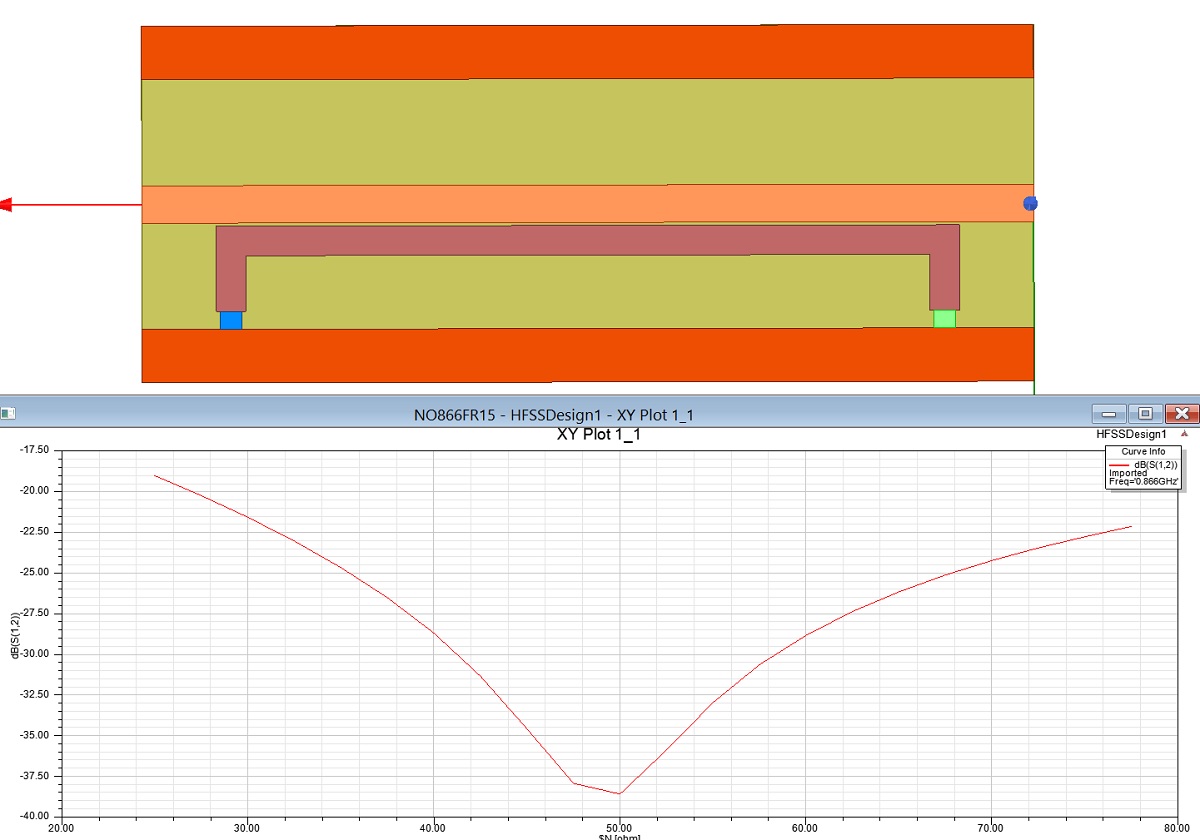Maximize the XY Plot 1_1 window
1200x840 pixels.
tap(1145, 413)
